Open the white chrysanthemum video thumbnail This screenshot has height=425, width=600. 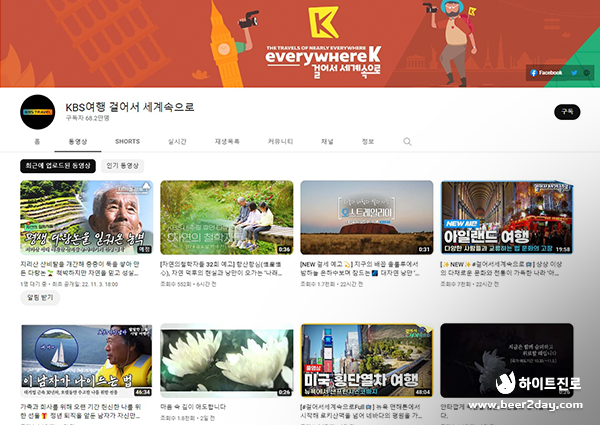[227, 361]
